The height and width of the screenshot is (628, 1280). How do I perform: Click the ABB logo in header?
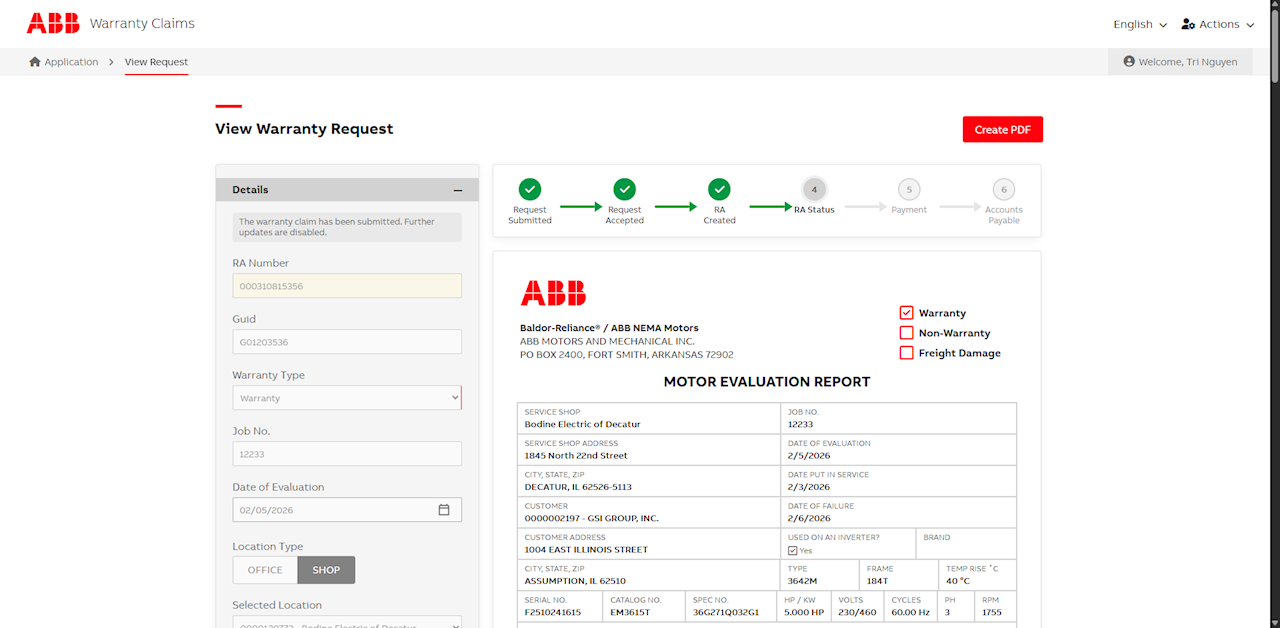52,23
